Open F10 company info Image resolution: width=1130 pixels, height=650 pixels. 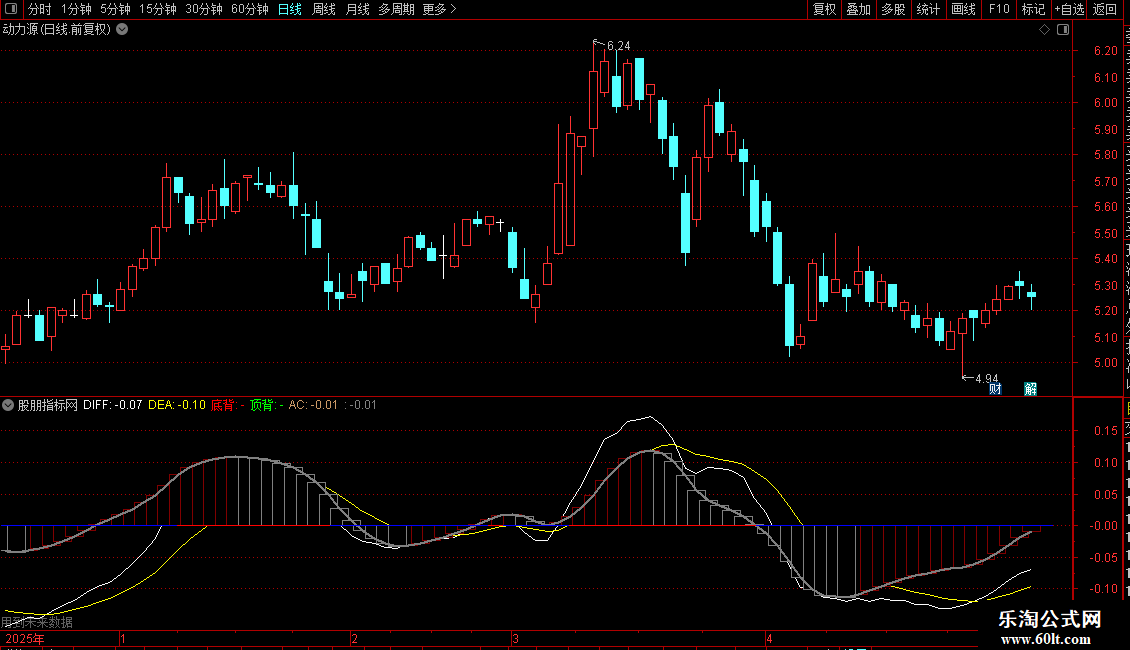point(999,9)
